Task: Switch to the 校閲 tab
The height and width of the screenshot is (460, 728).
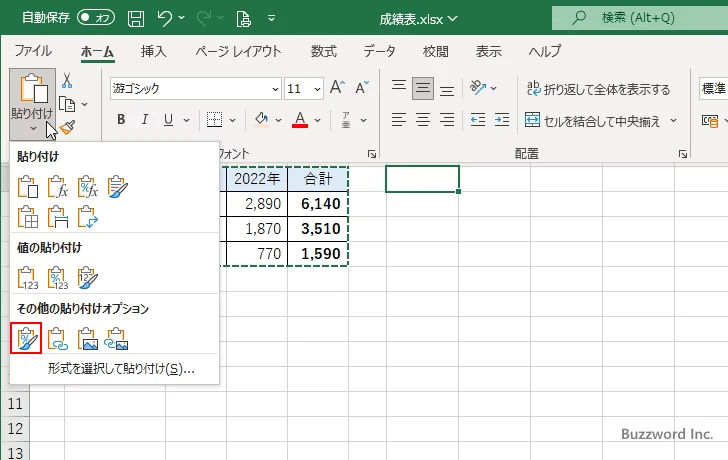Action: [x=436, y=51]
